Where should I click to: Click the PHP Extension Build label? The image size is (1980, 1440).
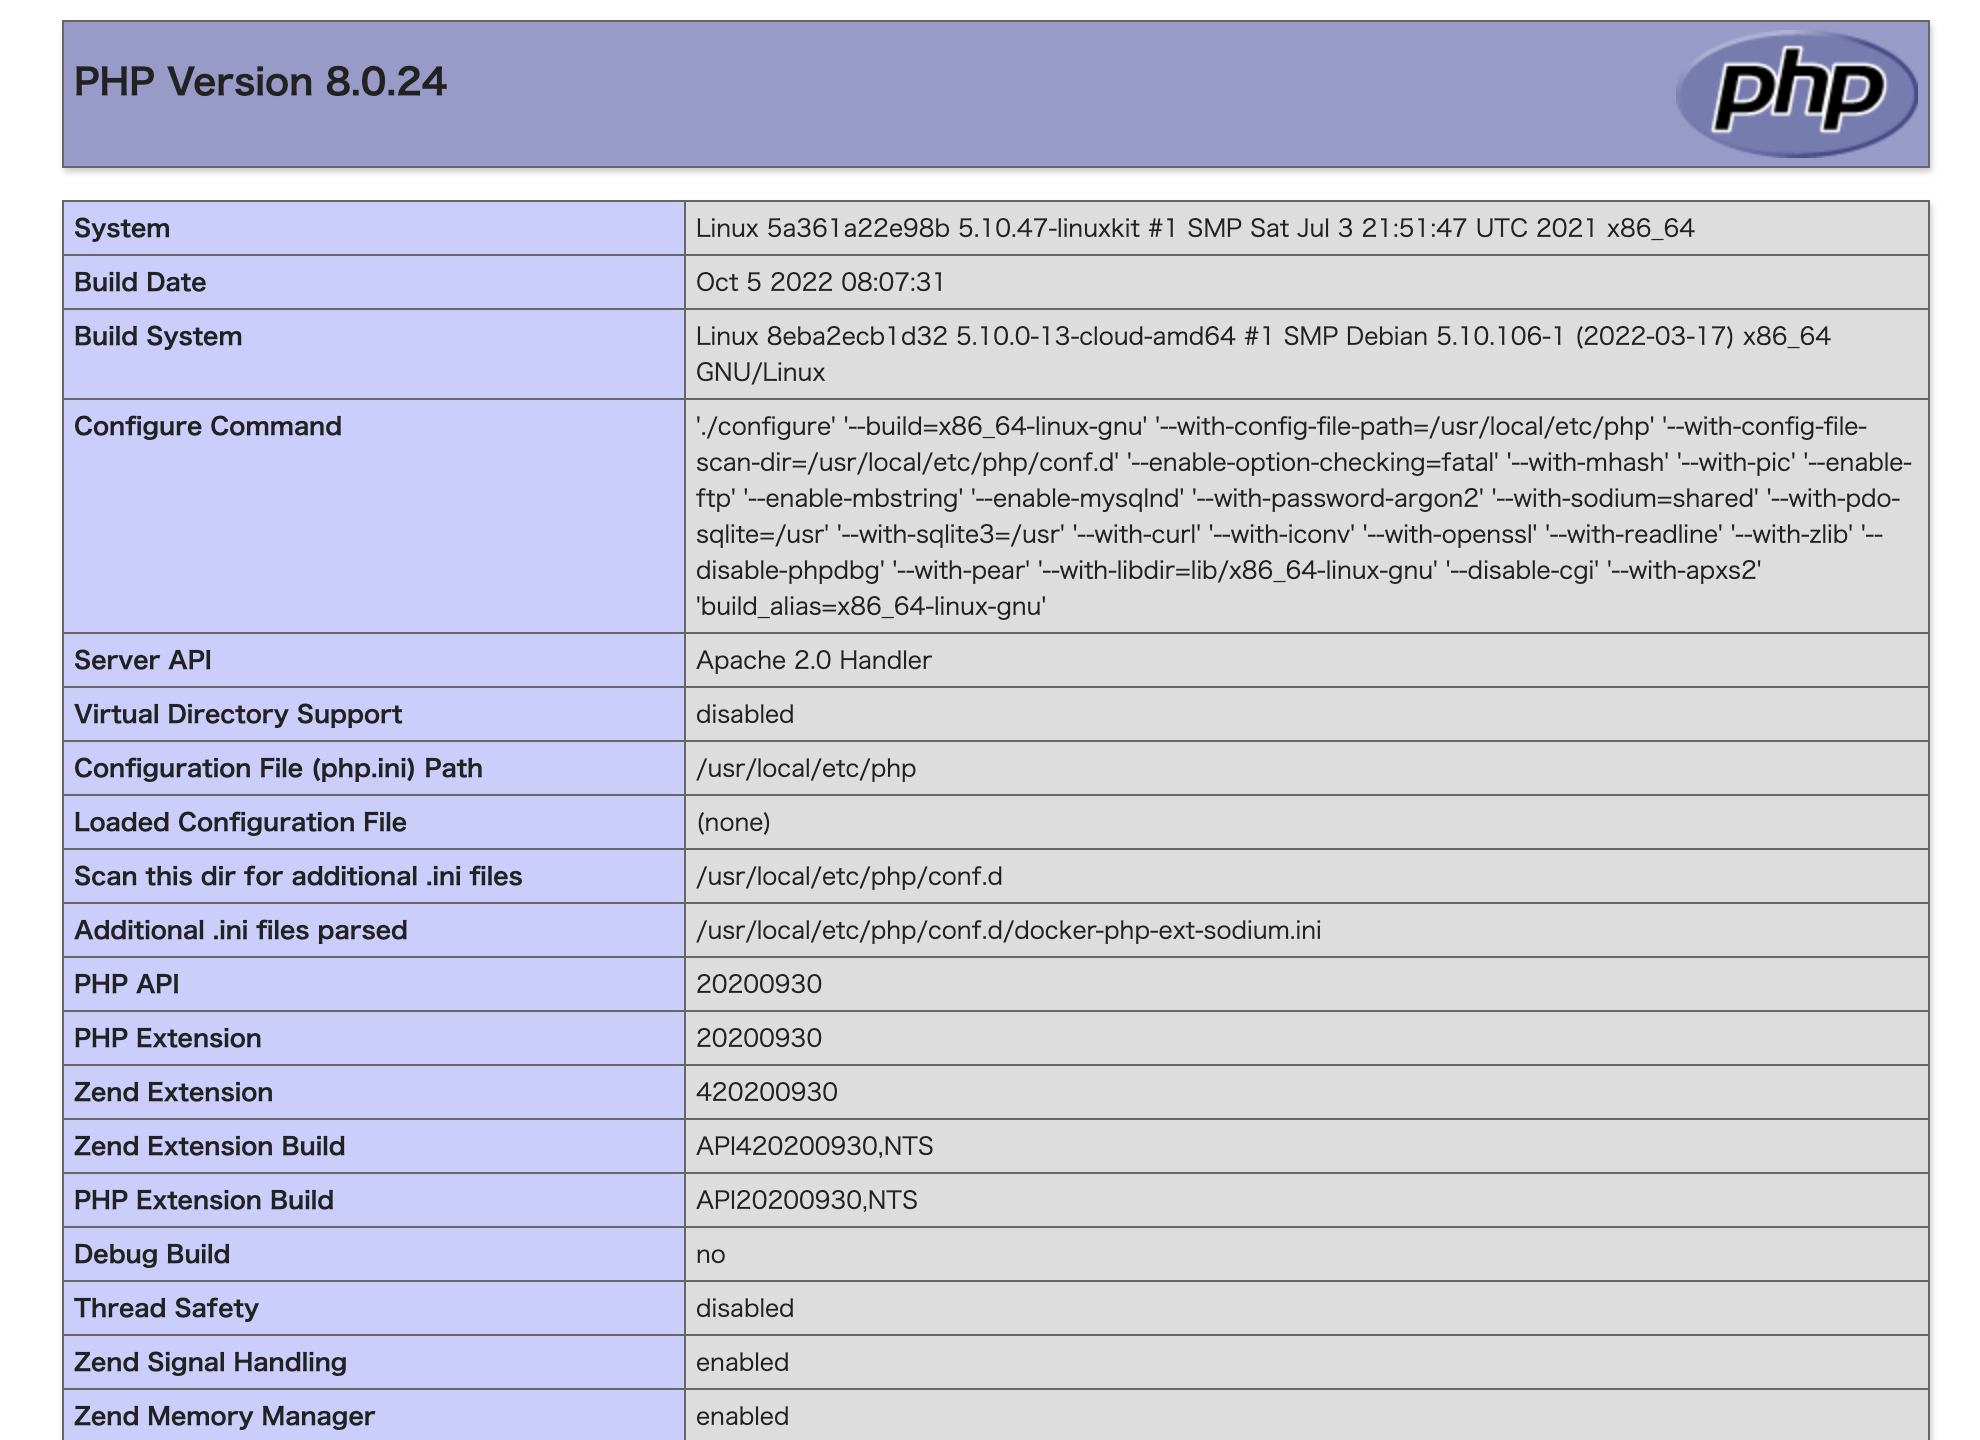(204, 1200)
